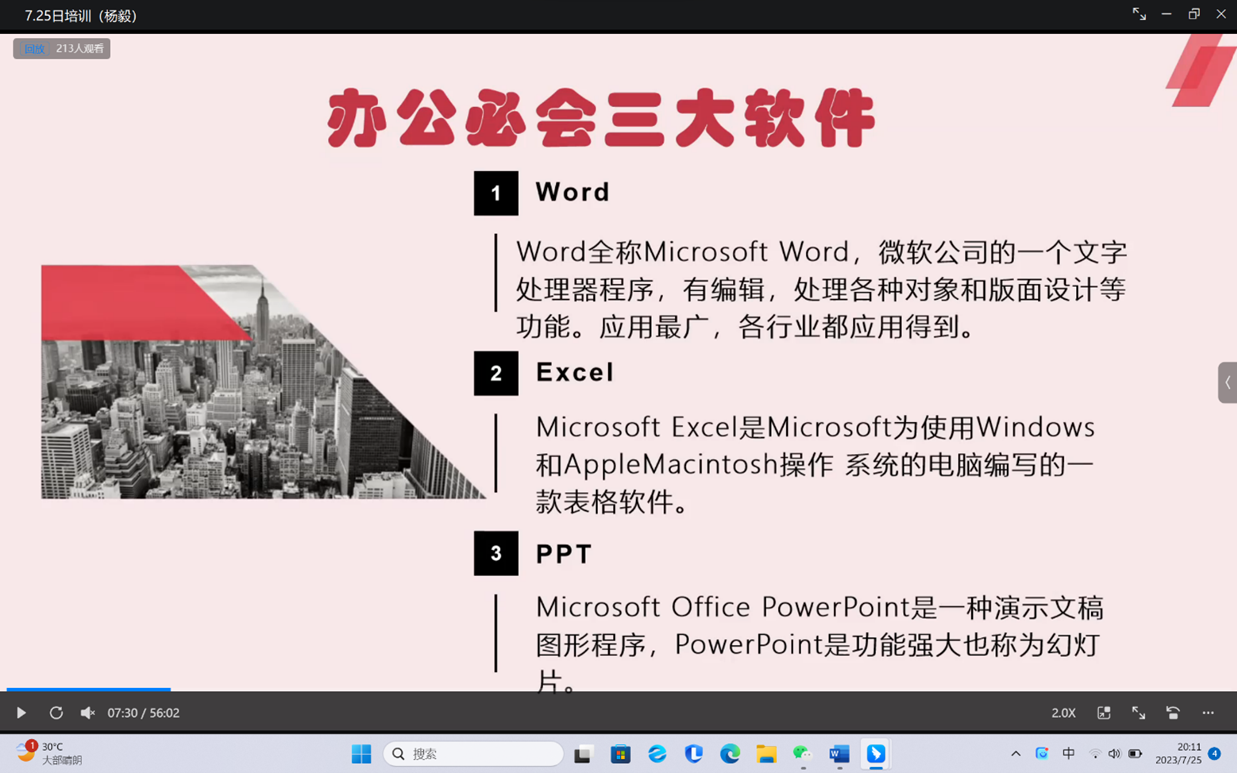Open Microsoft Store from the taskbar
1237x773 pixels.
tap(620, 754)
